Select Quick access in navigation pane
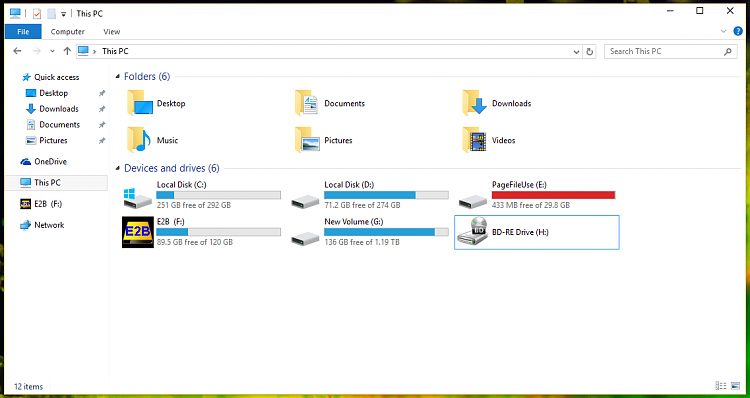The width and height of the screenshot is (750, 398). tap(56, 77)
